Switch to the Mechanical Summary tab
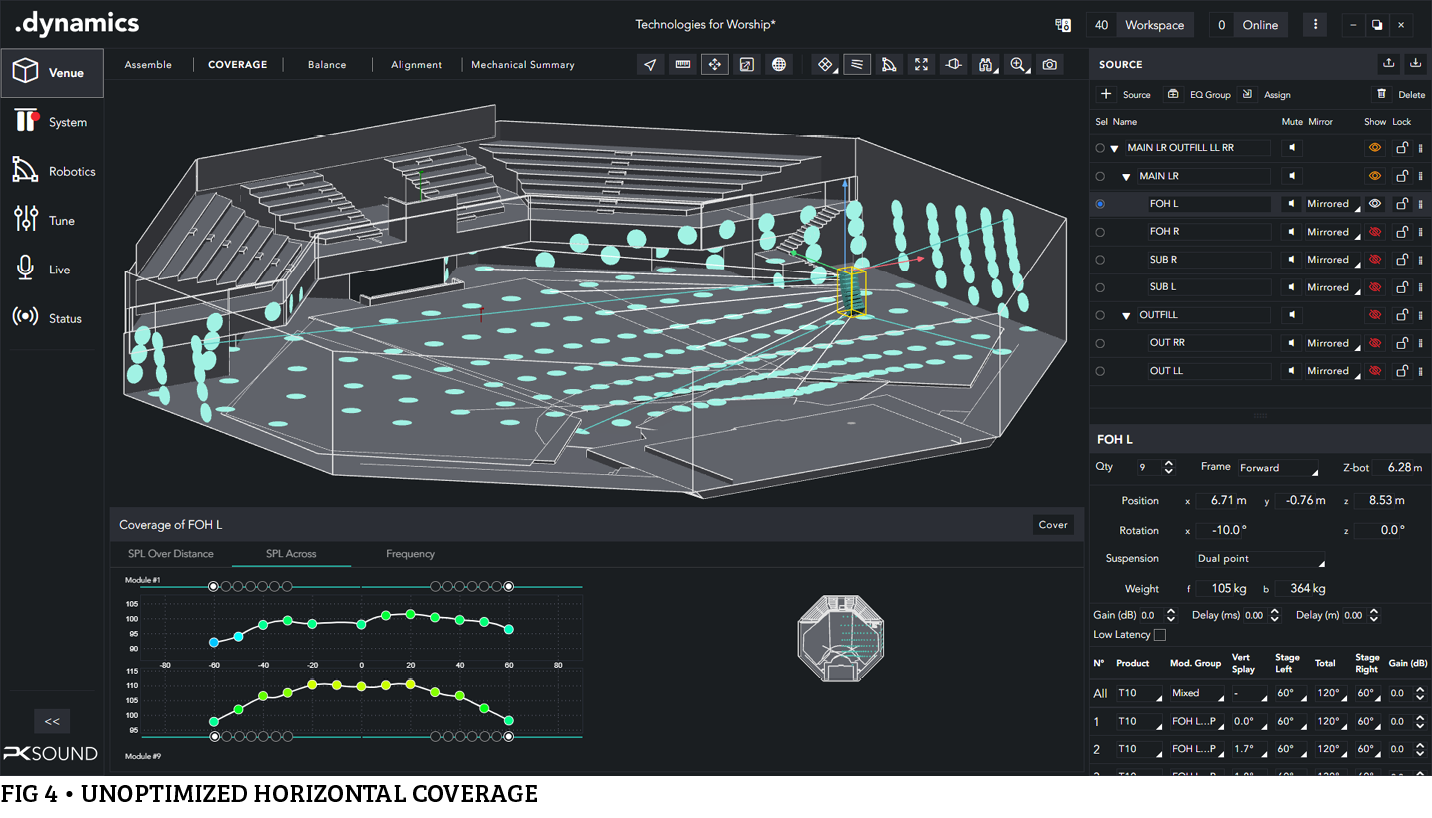The height and width of the screenshot is (818, 1432). pos(522,65)
